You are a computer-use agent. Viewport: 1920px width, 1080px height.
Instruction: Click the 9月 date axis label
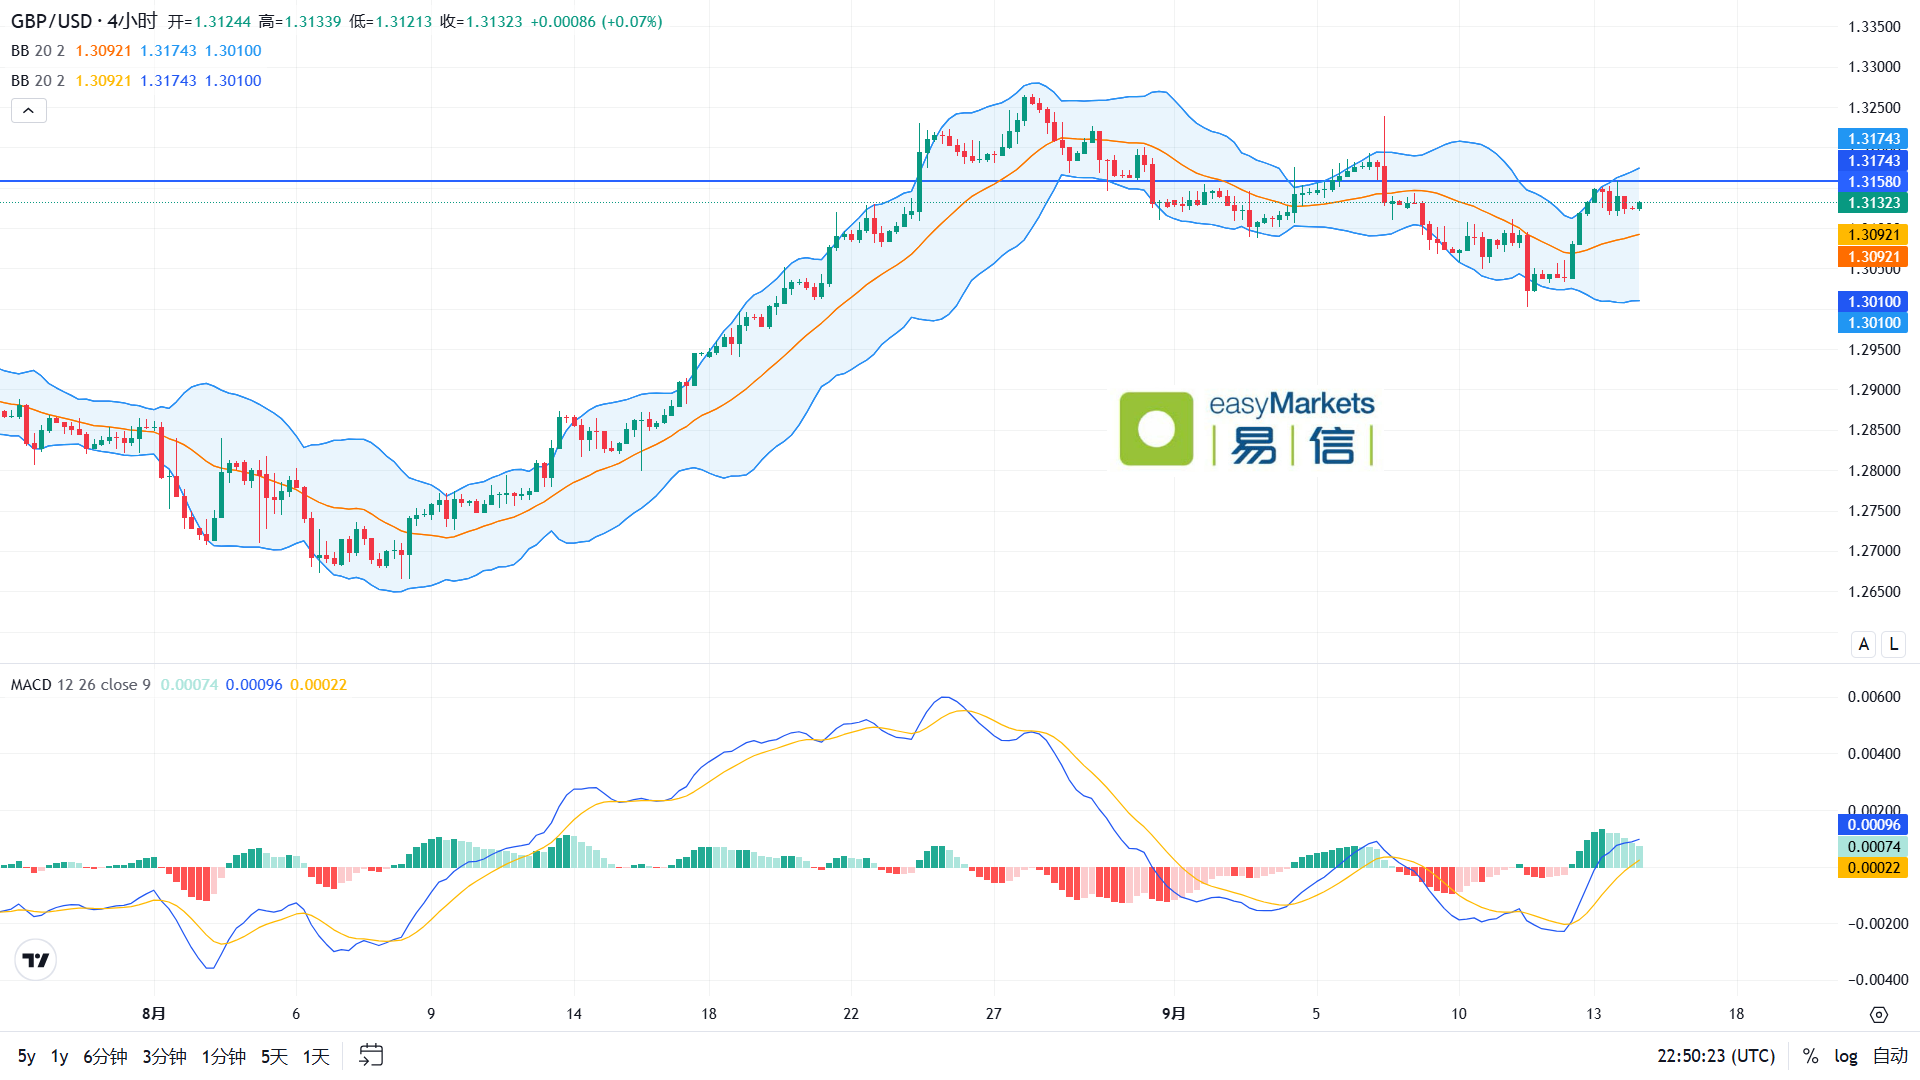tap(1174, 1014)
